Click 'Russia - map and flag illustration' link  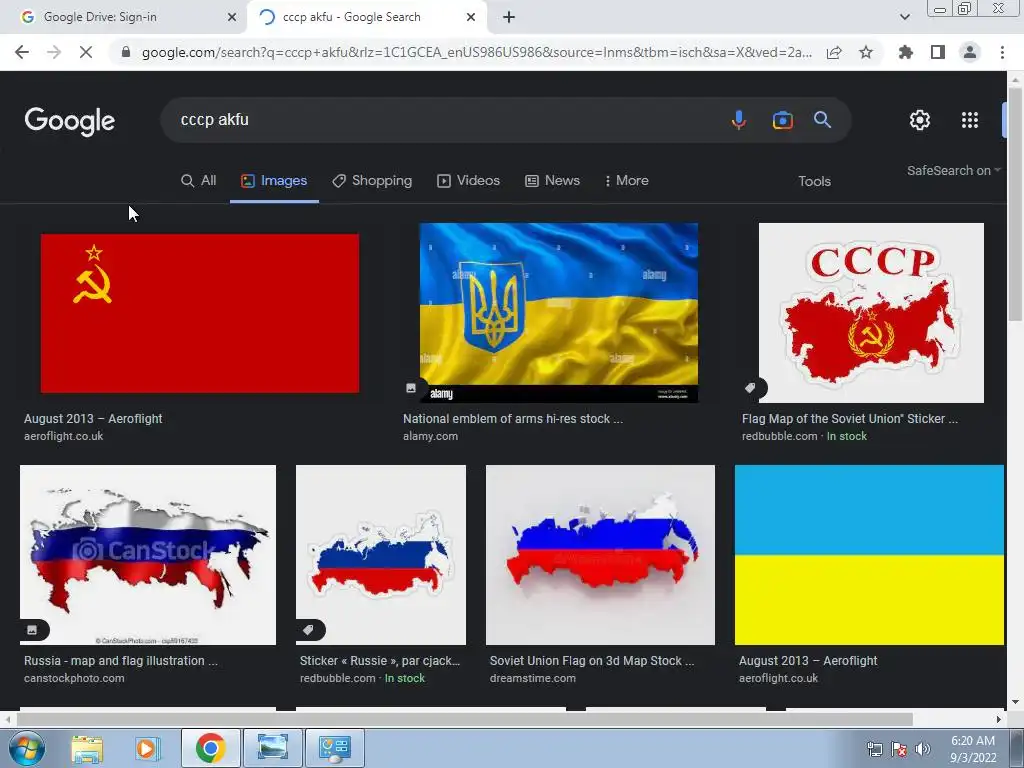coord(121,661)
